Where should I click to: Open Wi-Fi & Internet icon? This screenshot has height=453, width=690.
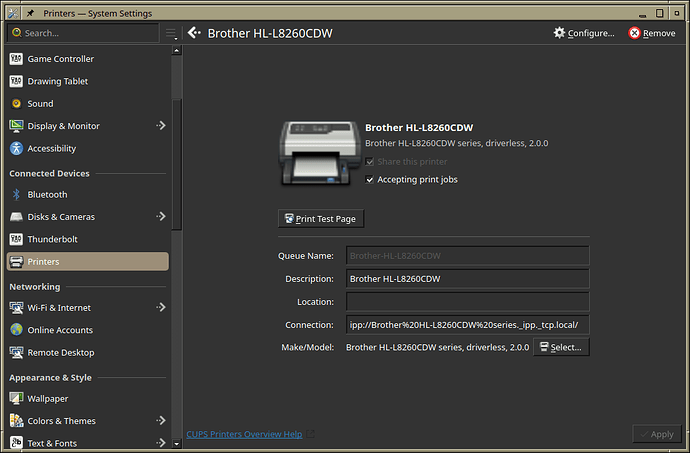coord(16,307)
